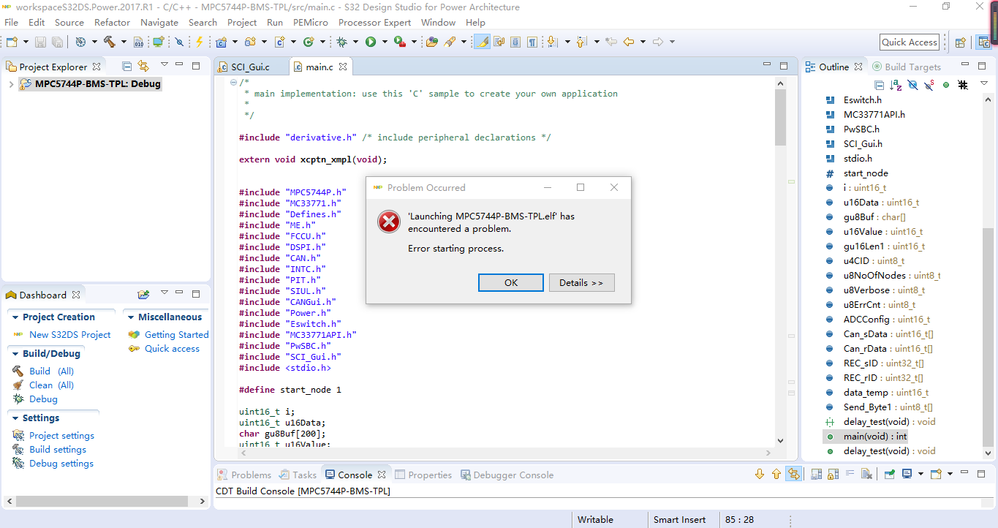Click the Build (All) dashboard link

tap(52, 371)
